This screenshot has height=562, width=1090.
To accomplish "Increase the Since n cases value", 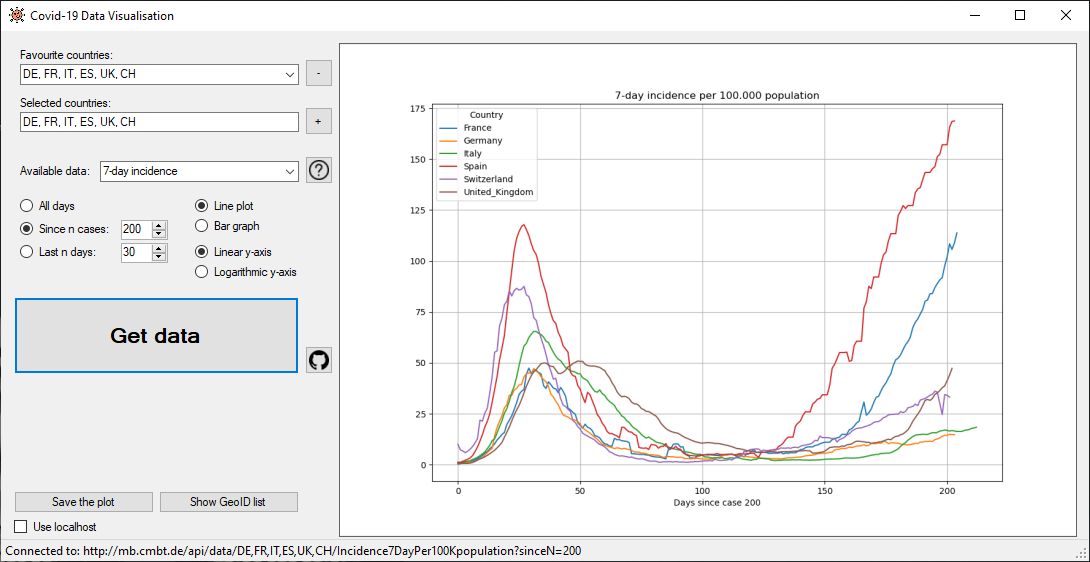I will point(159,225).
